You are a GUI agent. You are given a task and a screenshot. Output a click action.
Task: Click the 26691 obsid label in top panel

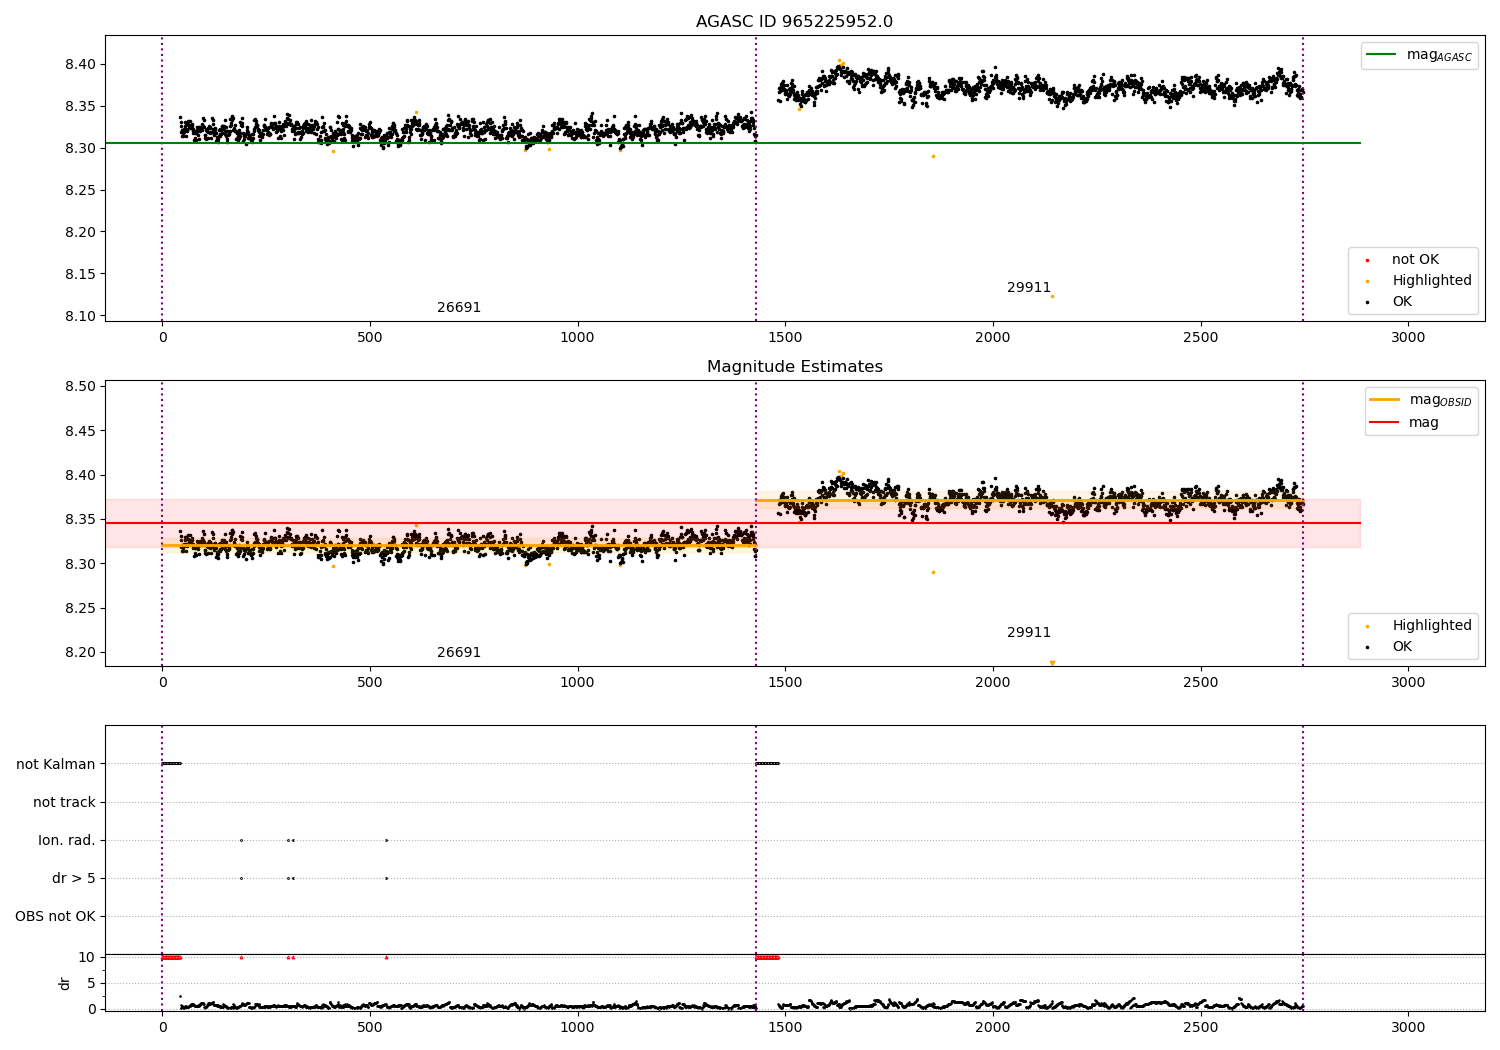(459, 308)
